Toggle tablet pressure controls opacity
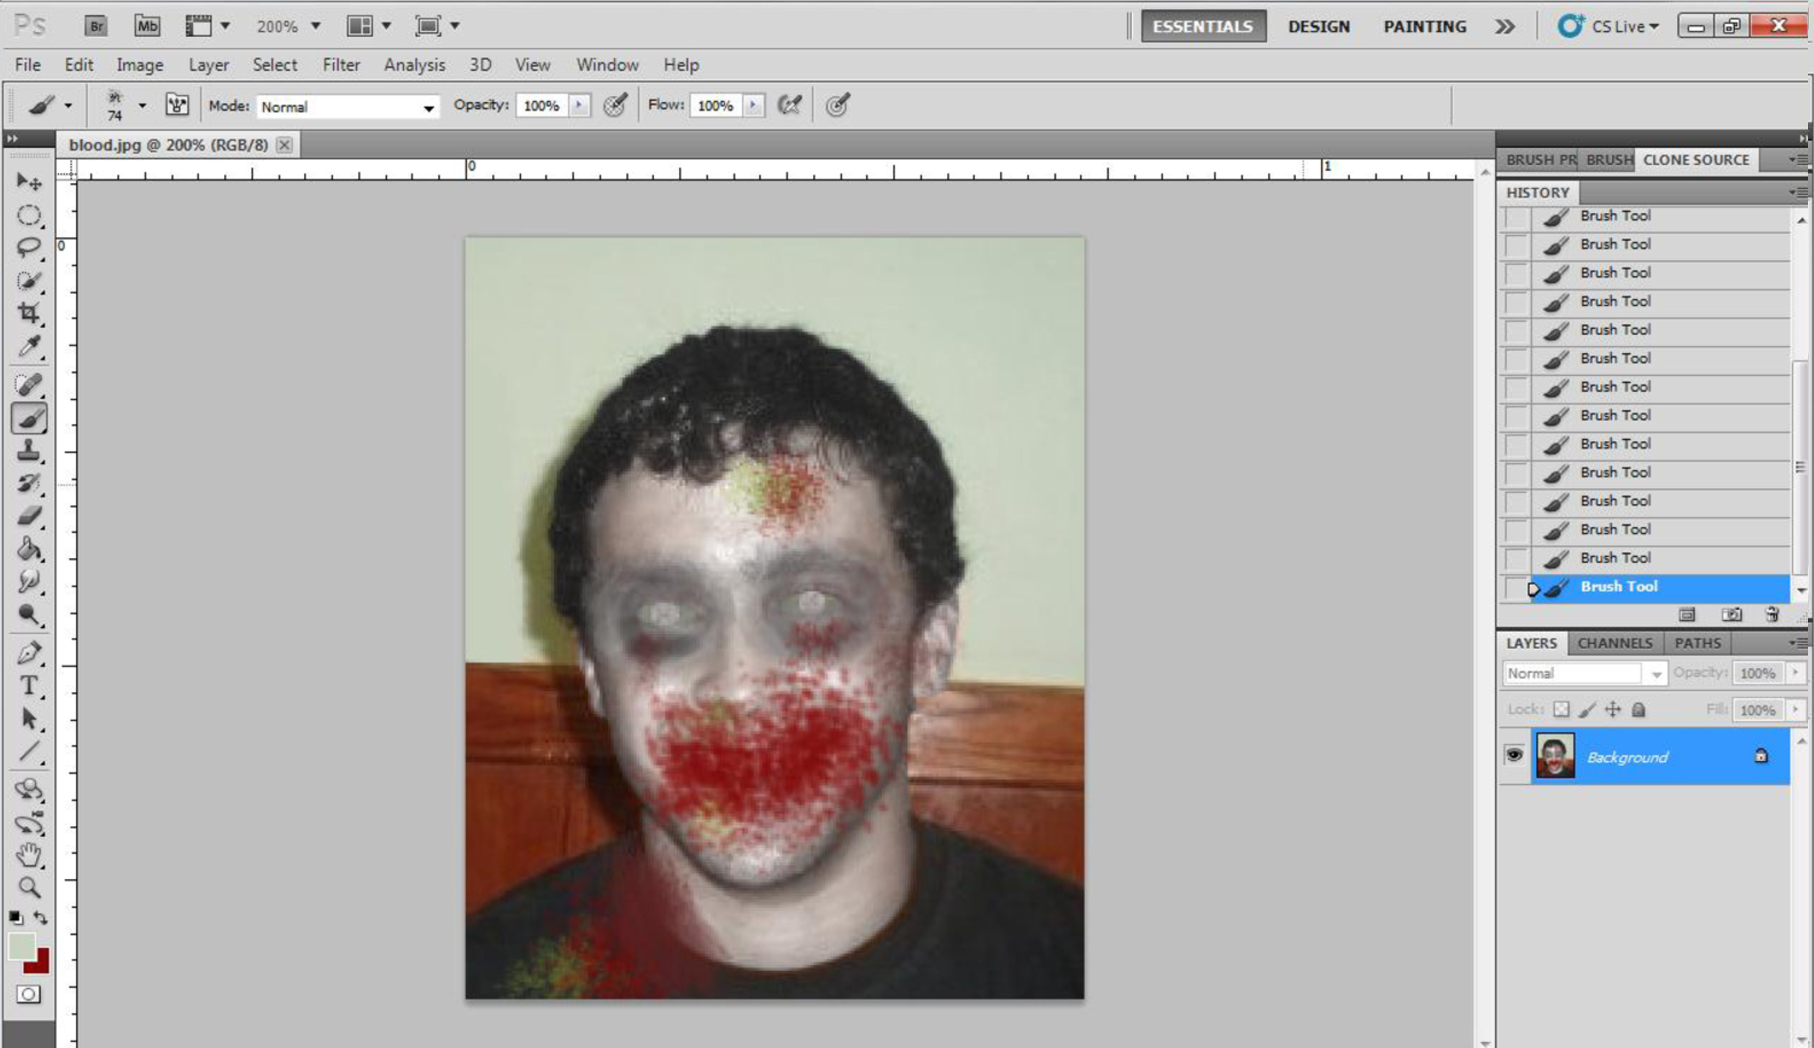Screen dimensions: 1814x1048 (616, 105)
